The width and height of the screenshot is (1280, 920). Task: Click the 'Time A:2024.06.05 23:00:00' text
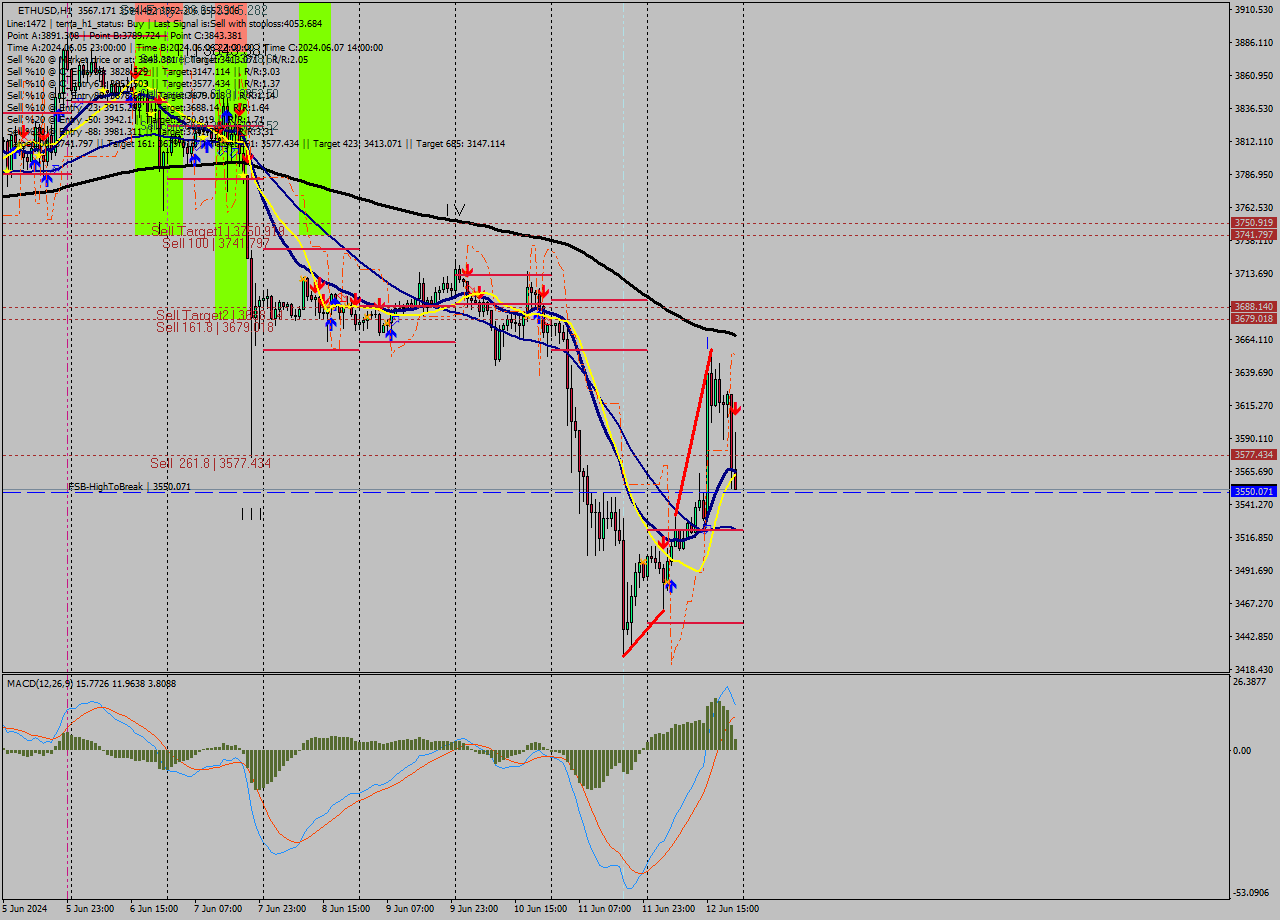(x=66, y=47)
